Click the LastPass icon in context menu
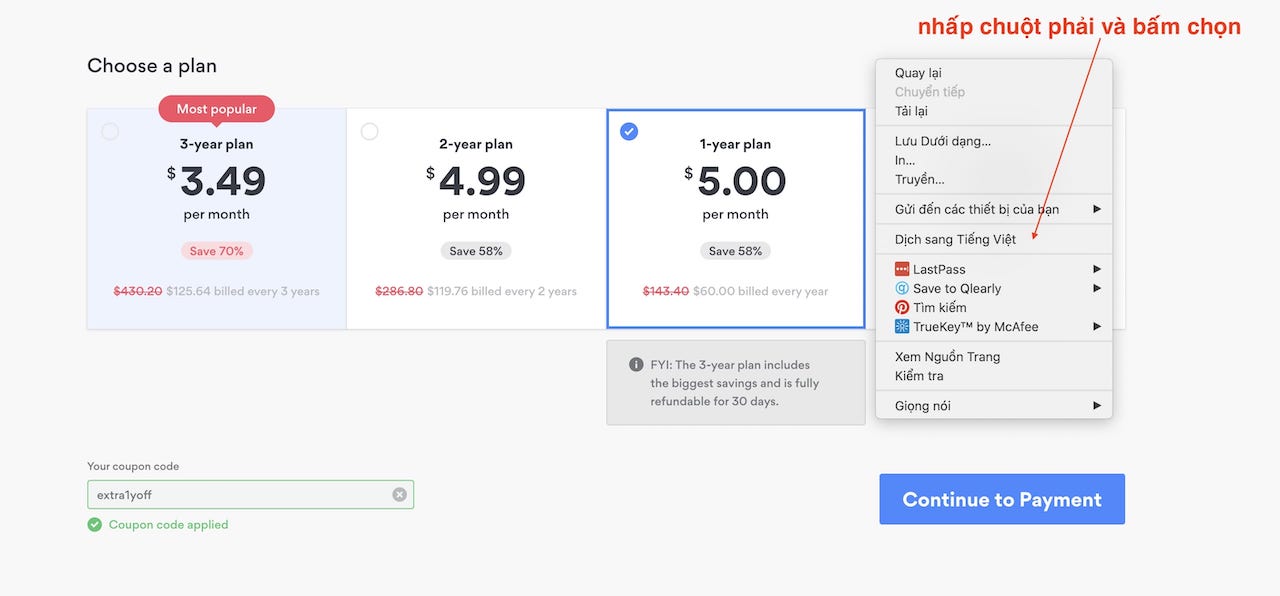This screenshot has height=596, width=1280. (902, 269)
